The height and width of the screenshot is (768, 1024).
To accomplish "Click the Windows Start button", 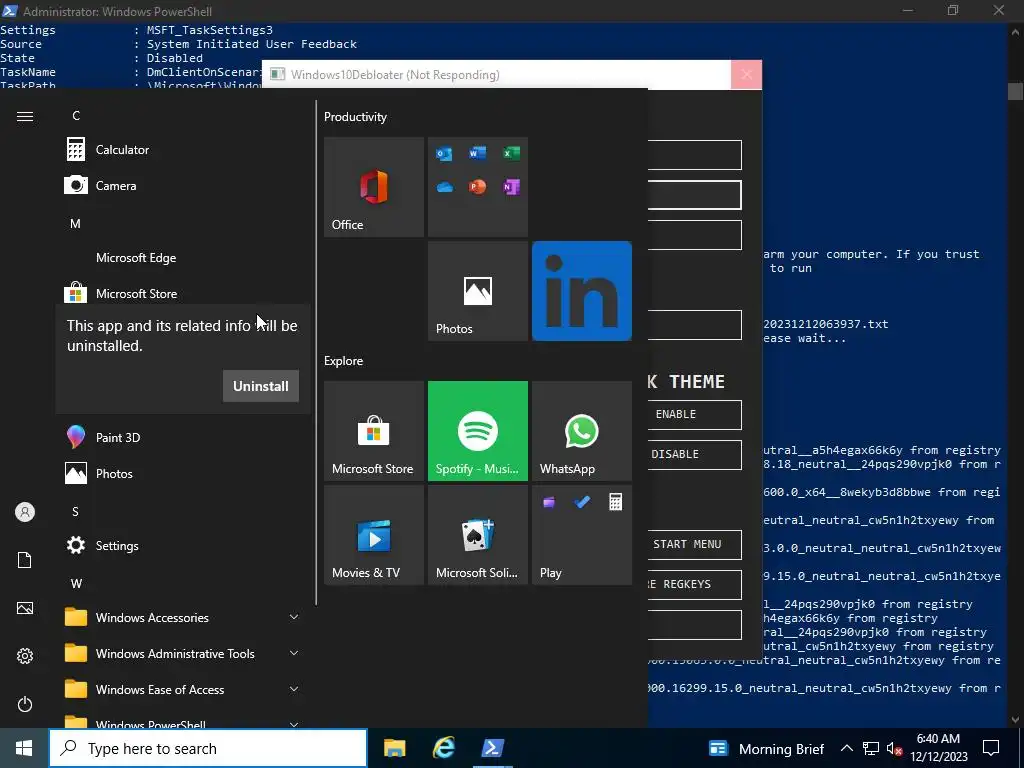I will coord(24,748).
